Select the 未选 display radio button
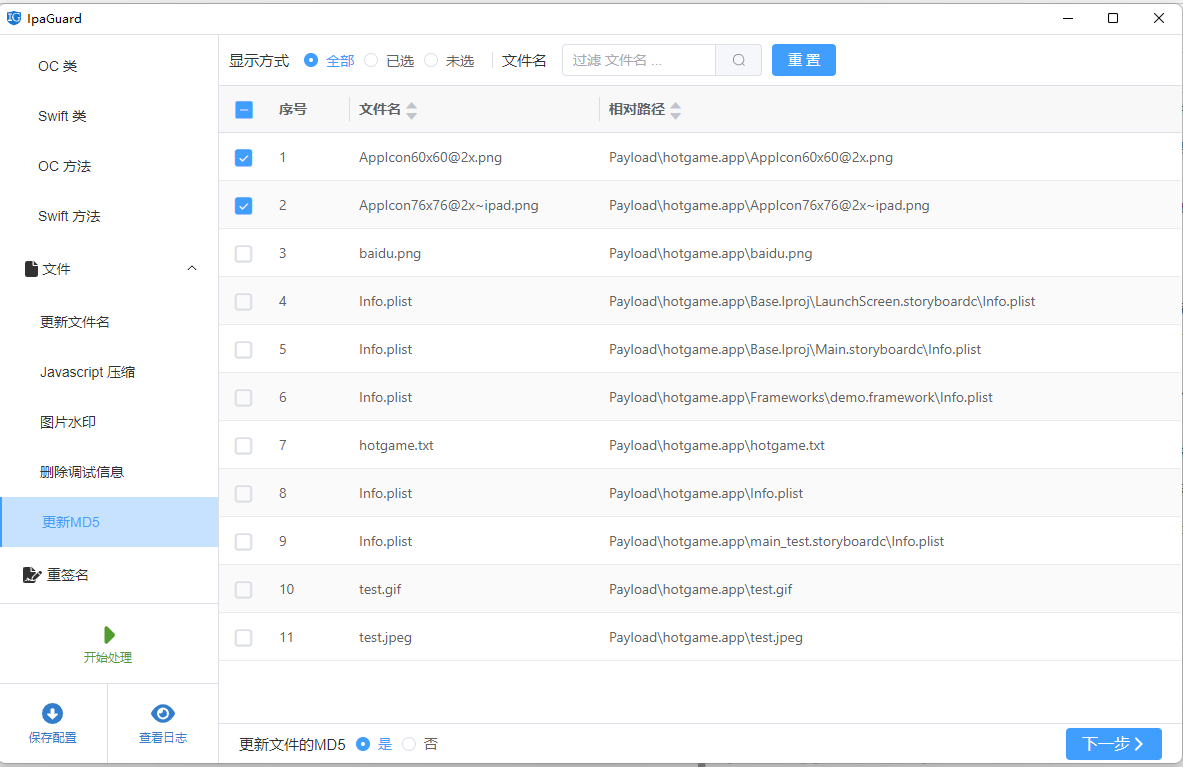 pos(431,60)
